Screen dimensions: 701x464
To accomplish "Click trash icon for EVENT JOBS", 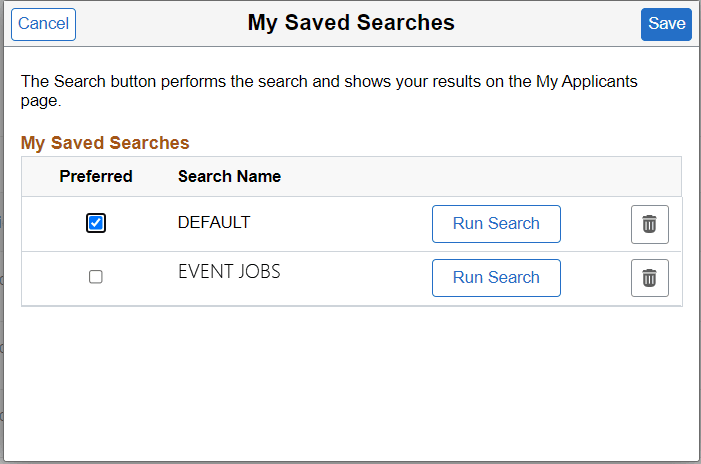I will tap(649, 278).
